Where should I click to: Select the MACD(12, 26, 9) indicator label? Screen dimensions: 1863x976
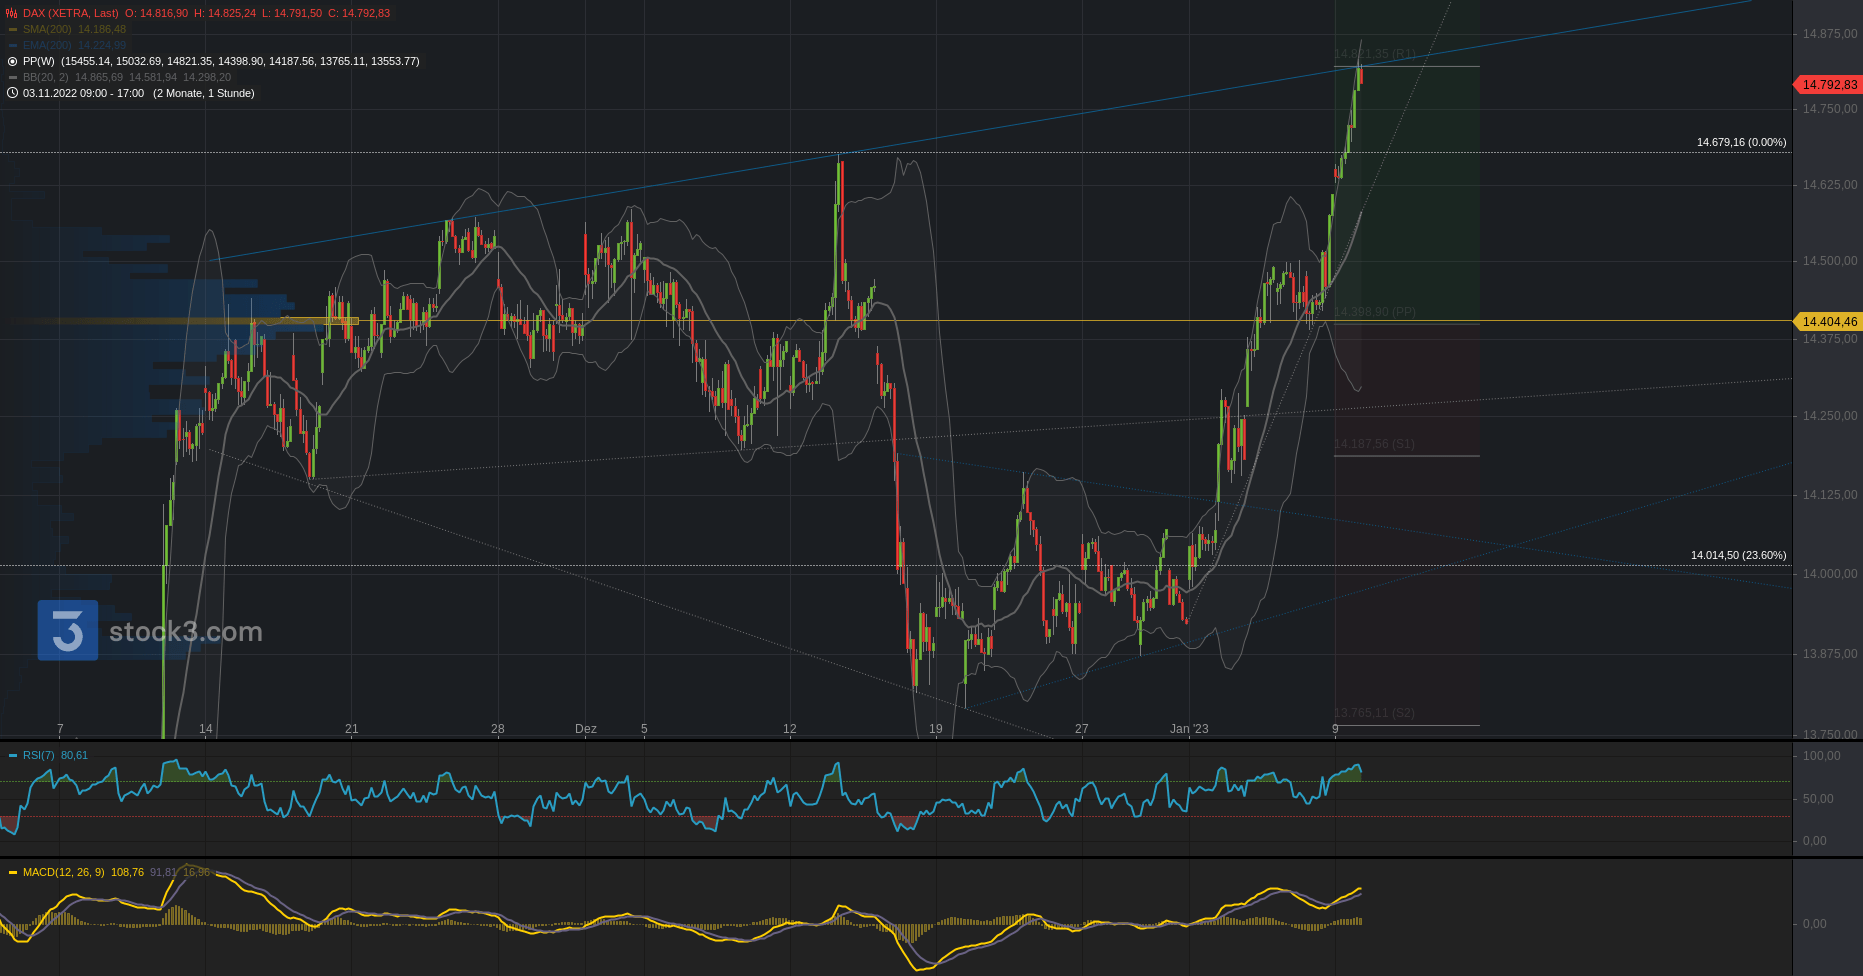click(64, 872)
